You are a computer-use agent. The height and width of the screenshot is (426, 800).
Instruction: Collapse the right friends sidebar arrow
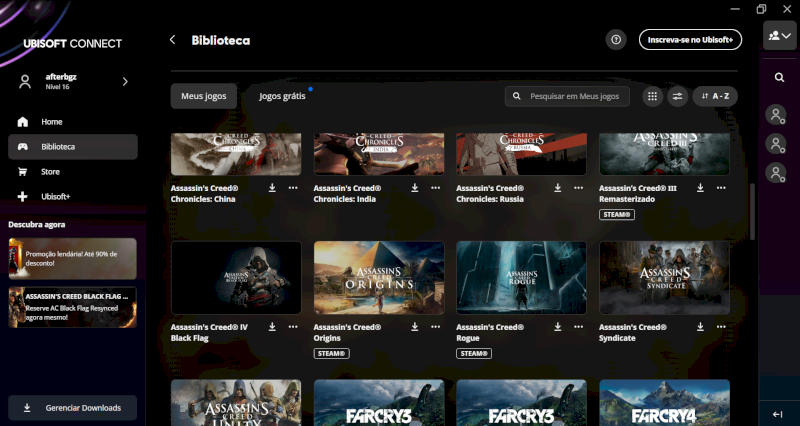point(778,413)
